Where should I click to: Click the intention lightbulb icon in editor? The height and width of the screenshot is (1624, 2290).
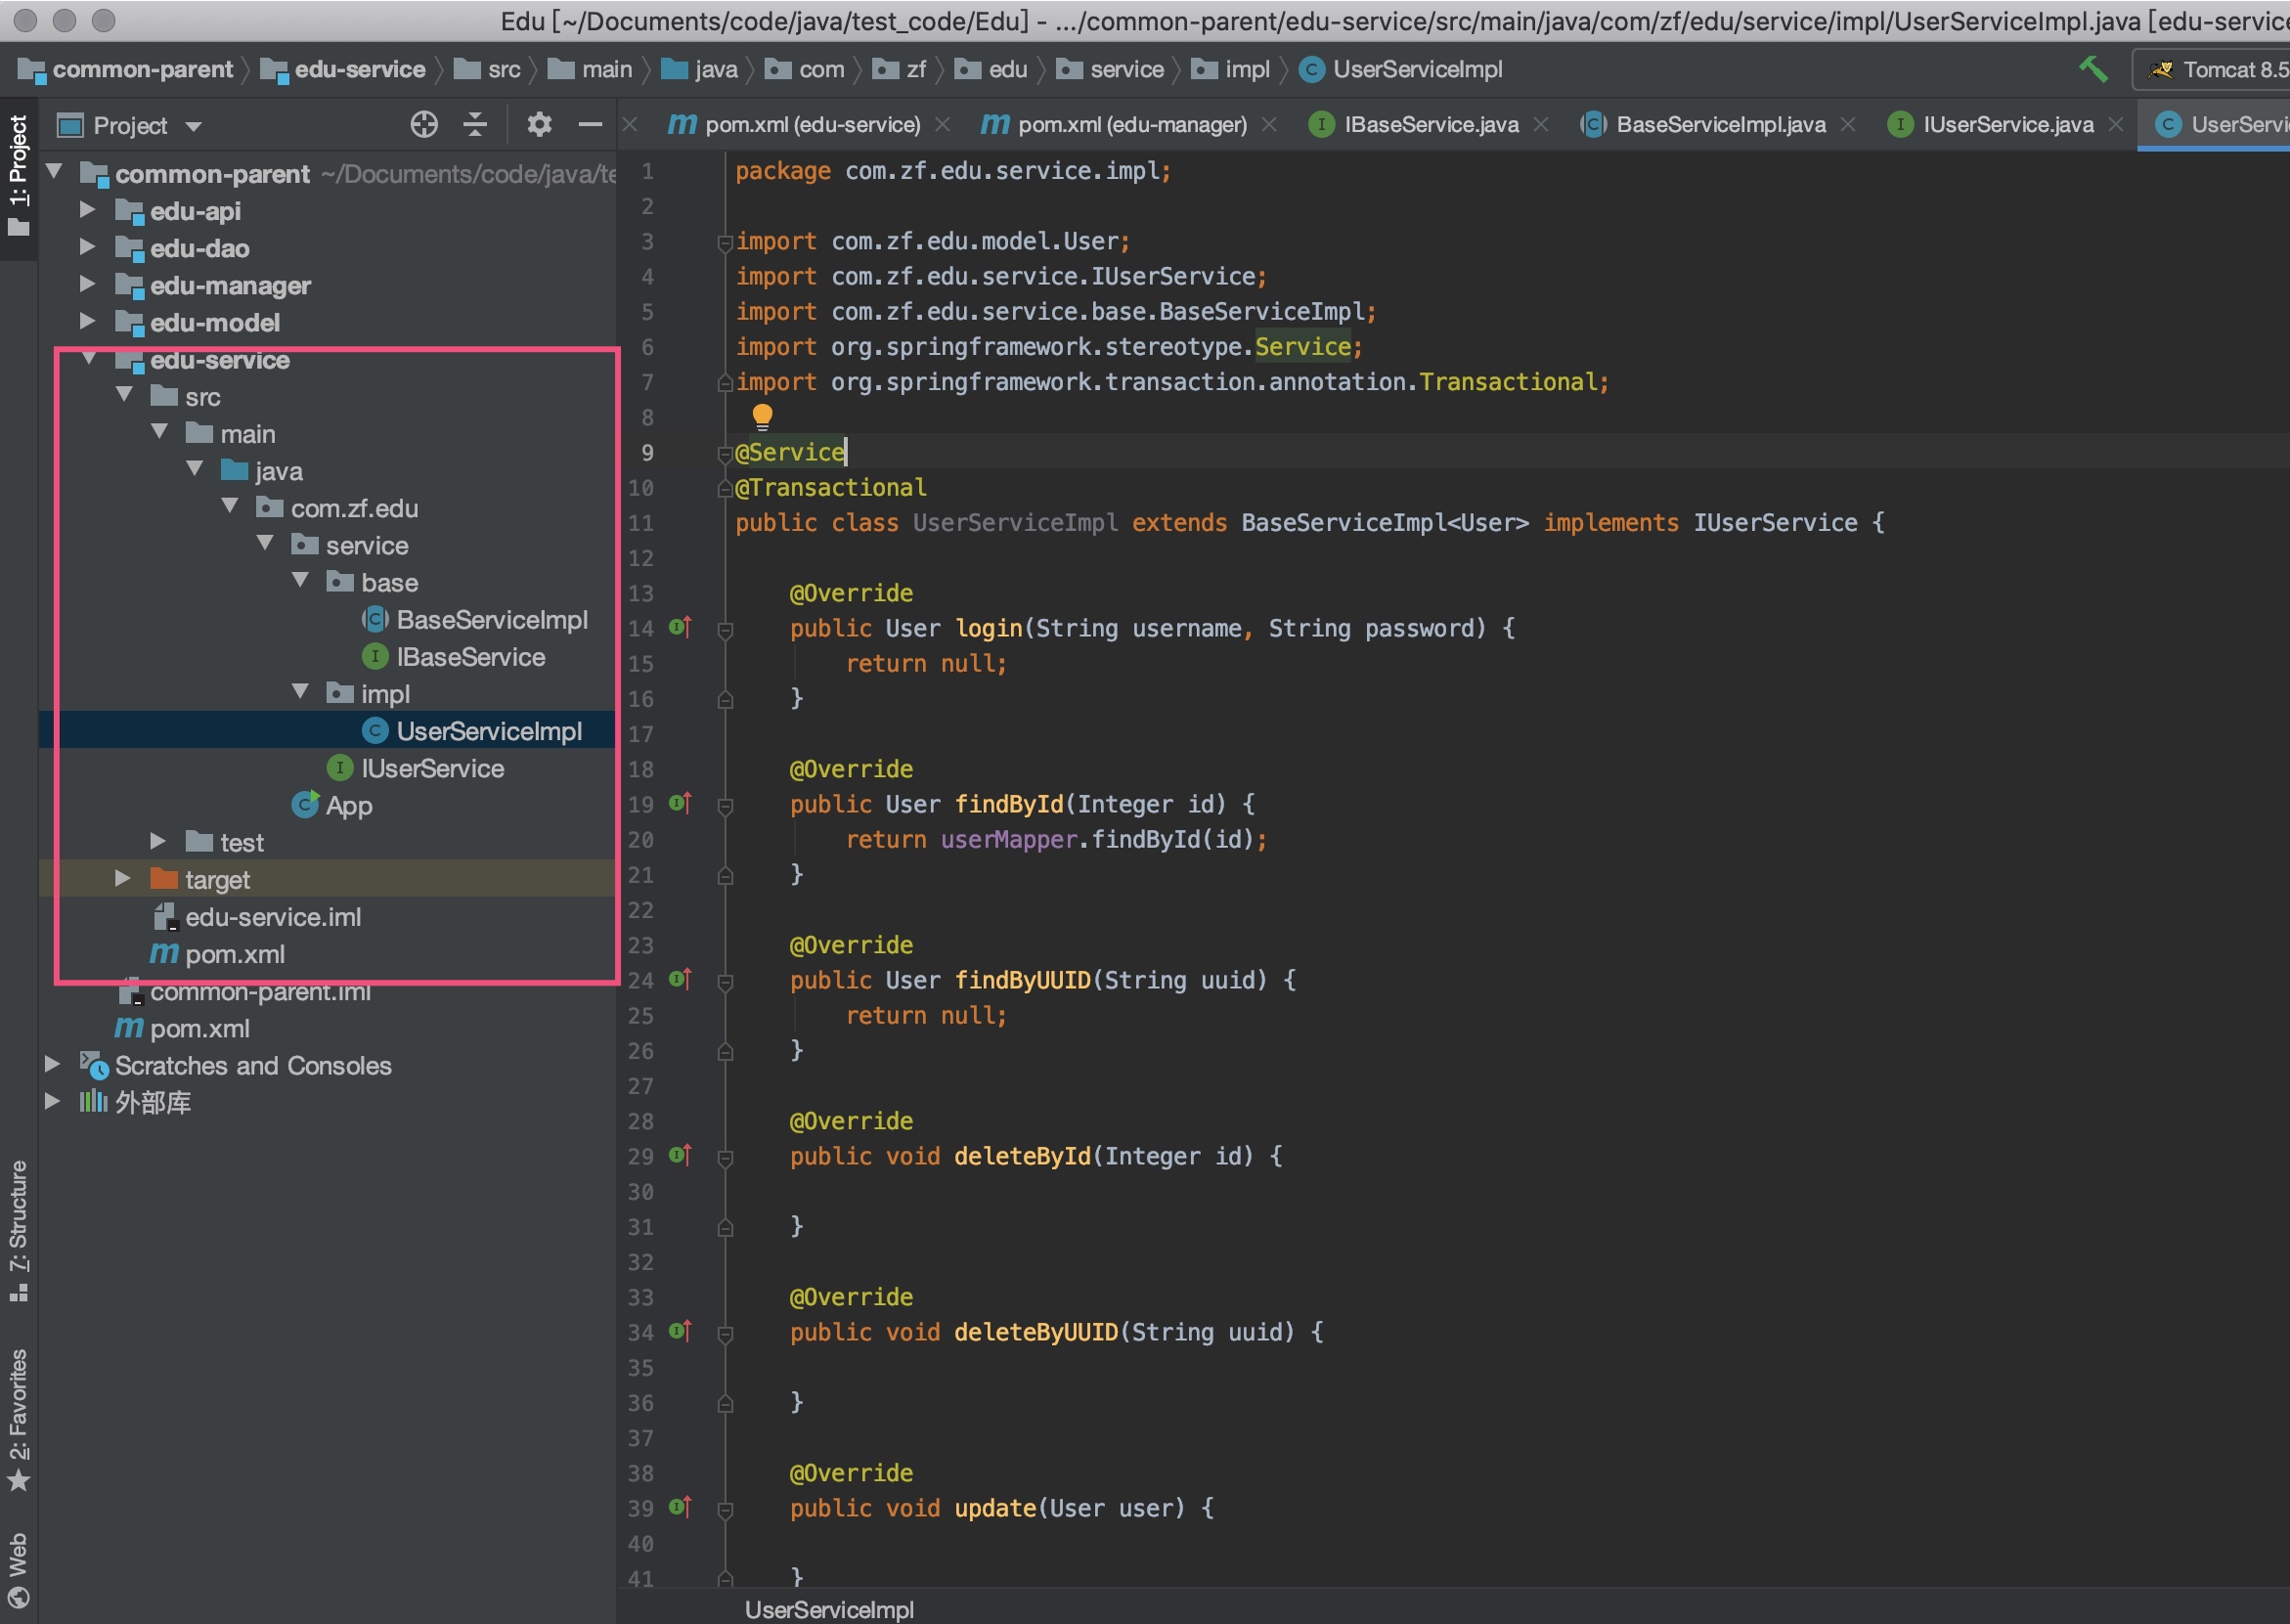tap(762, 416)
